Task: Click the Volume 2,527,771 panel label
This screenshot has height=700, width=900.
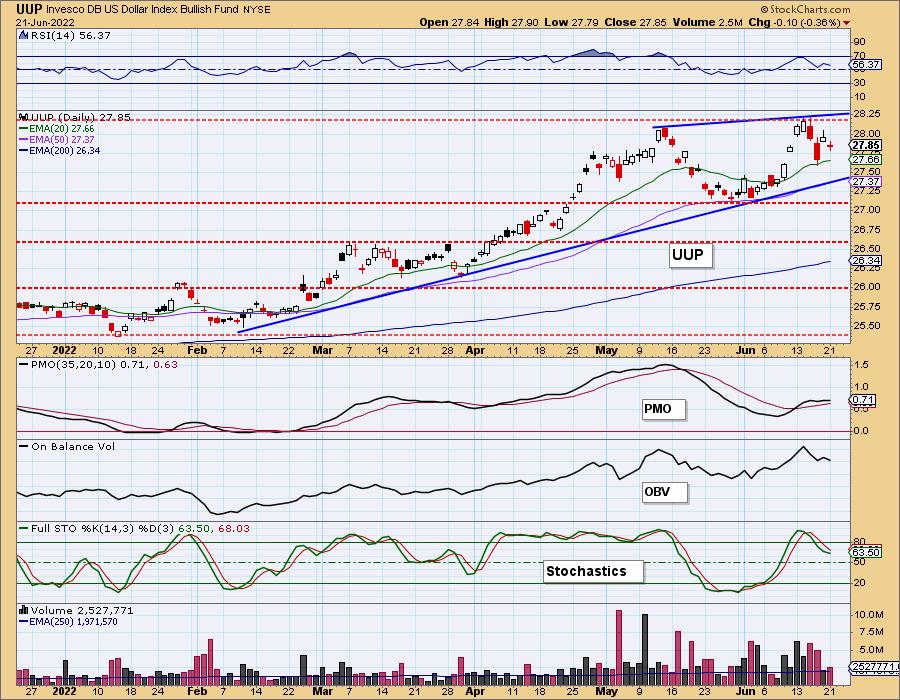Action: click(82, 610)
